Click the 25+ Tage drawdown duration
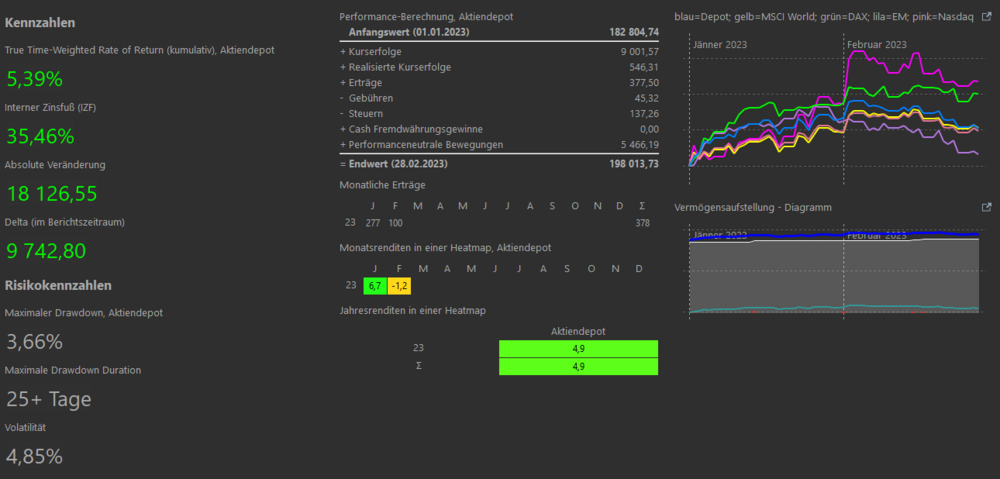 tap(48, 400)
